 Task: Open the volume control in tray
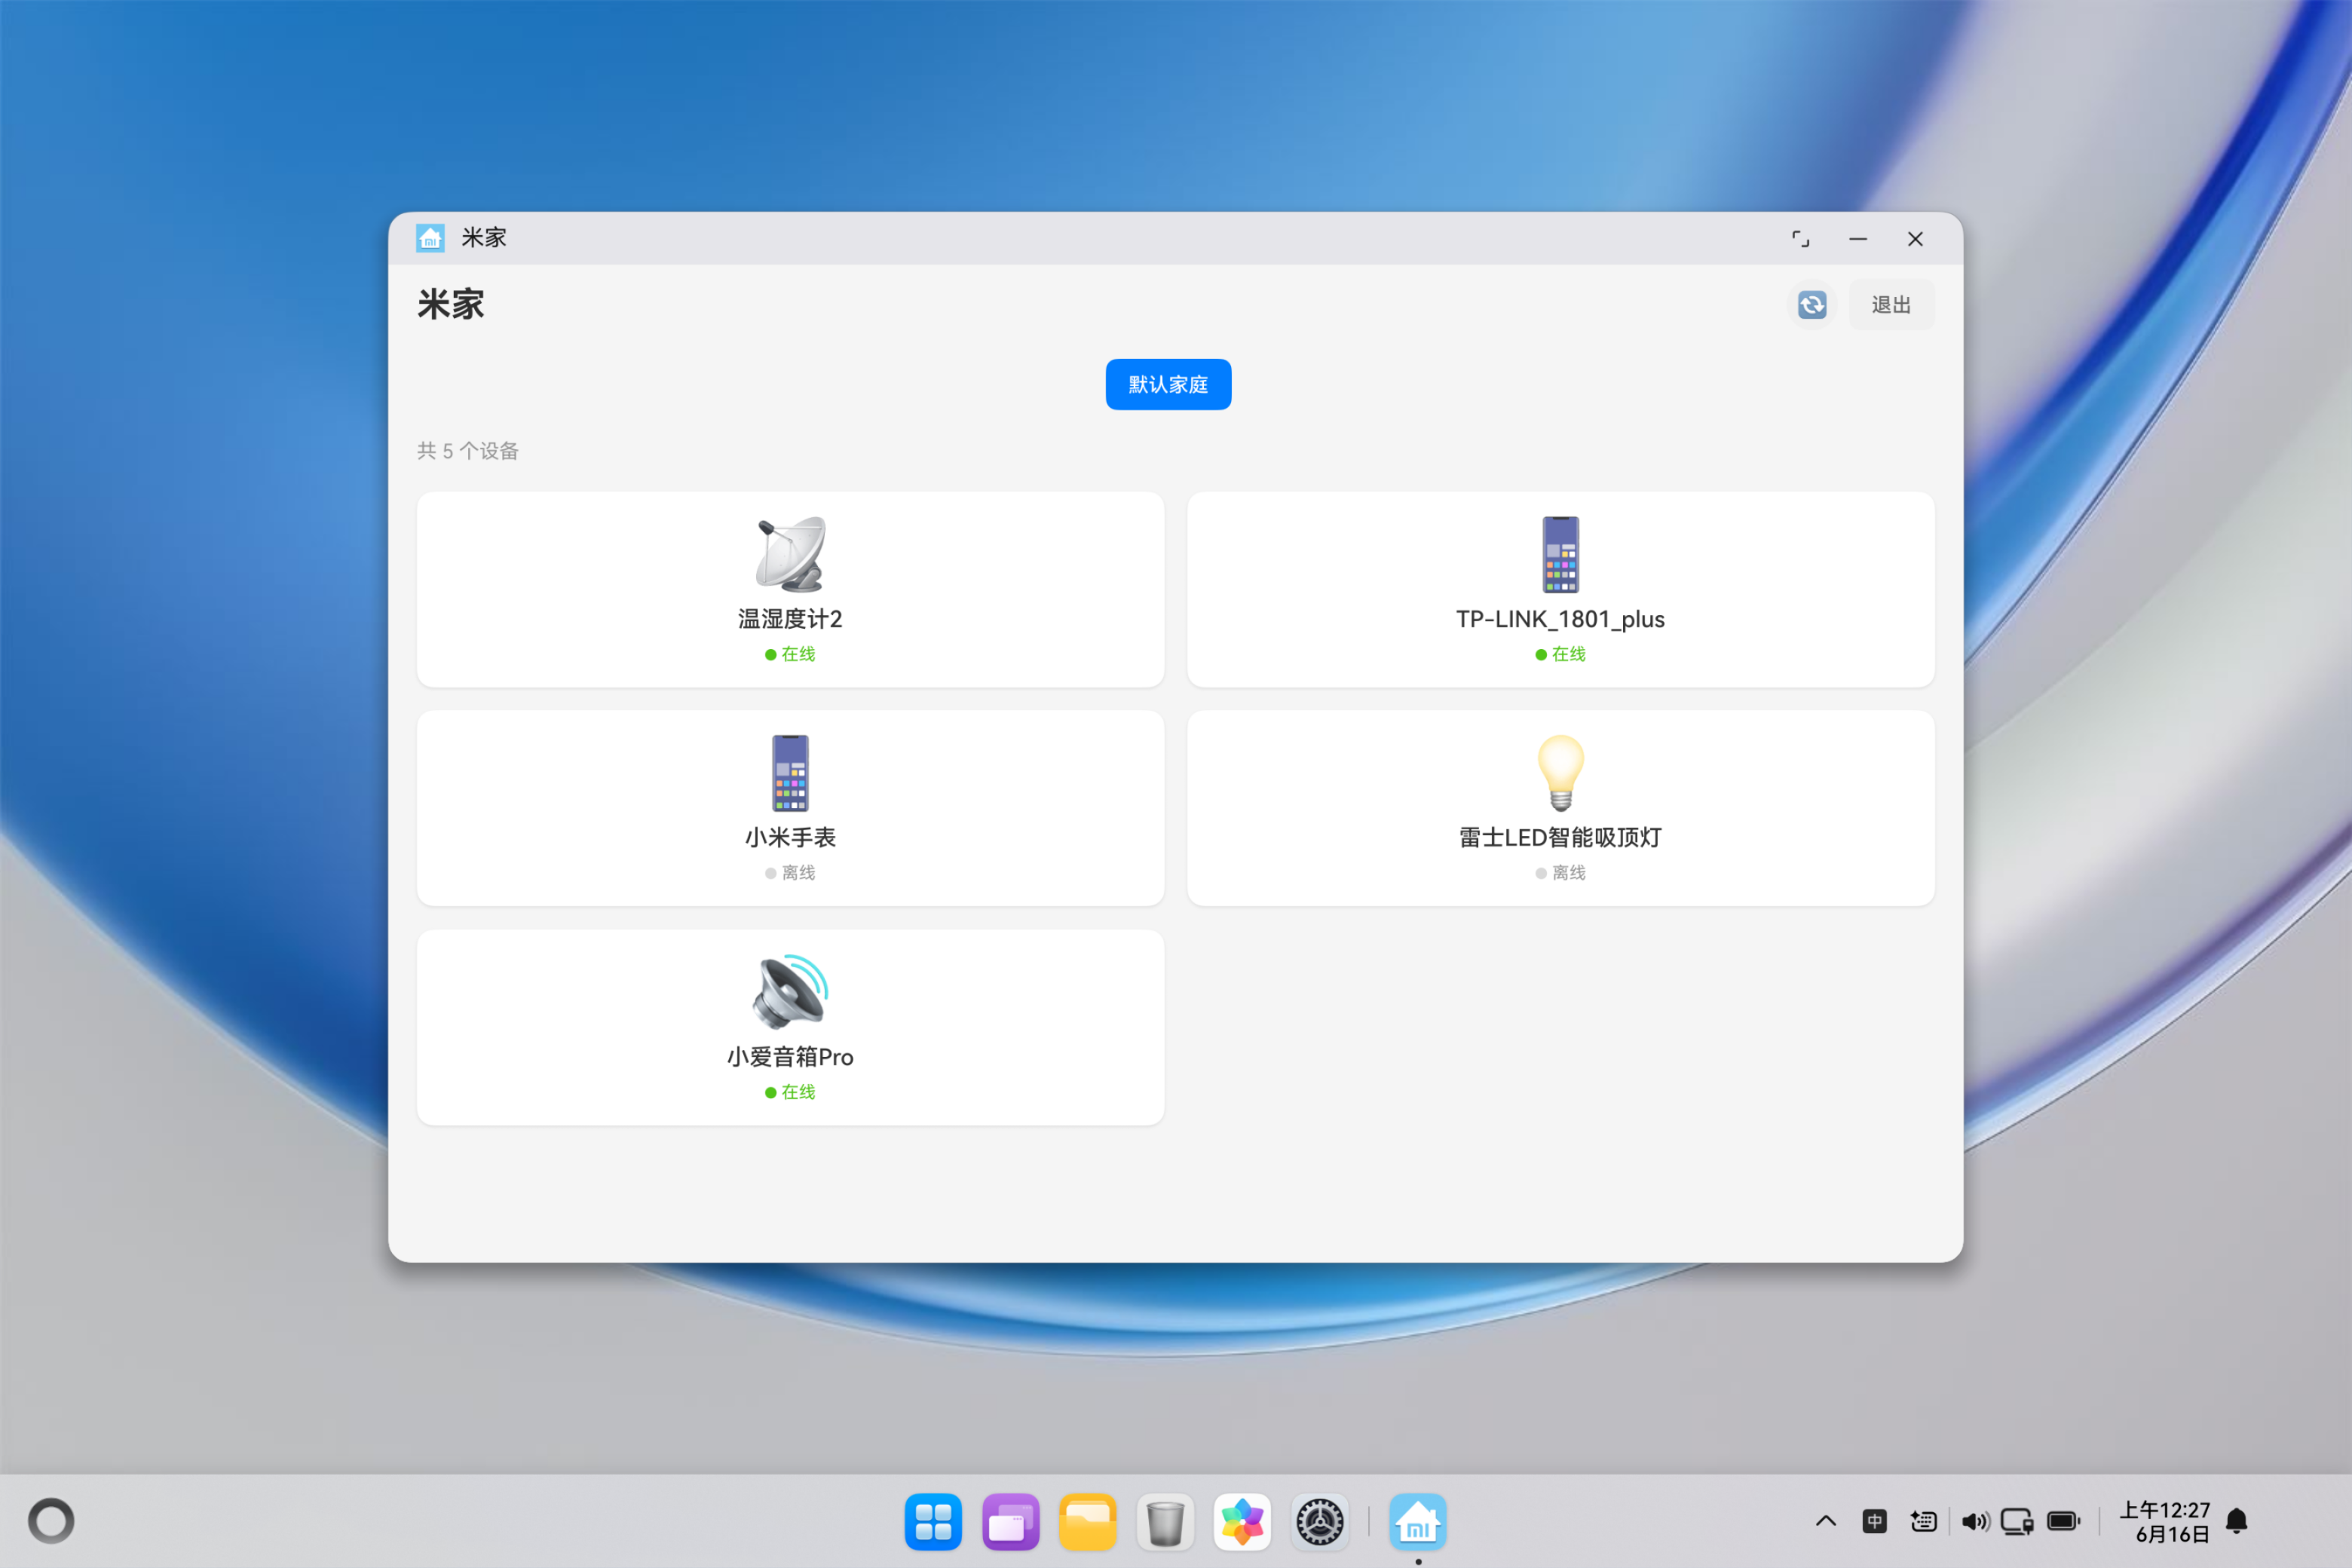(x=1975, y=1521)
